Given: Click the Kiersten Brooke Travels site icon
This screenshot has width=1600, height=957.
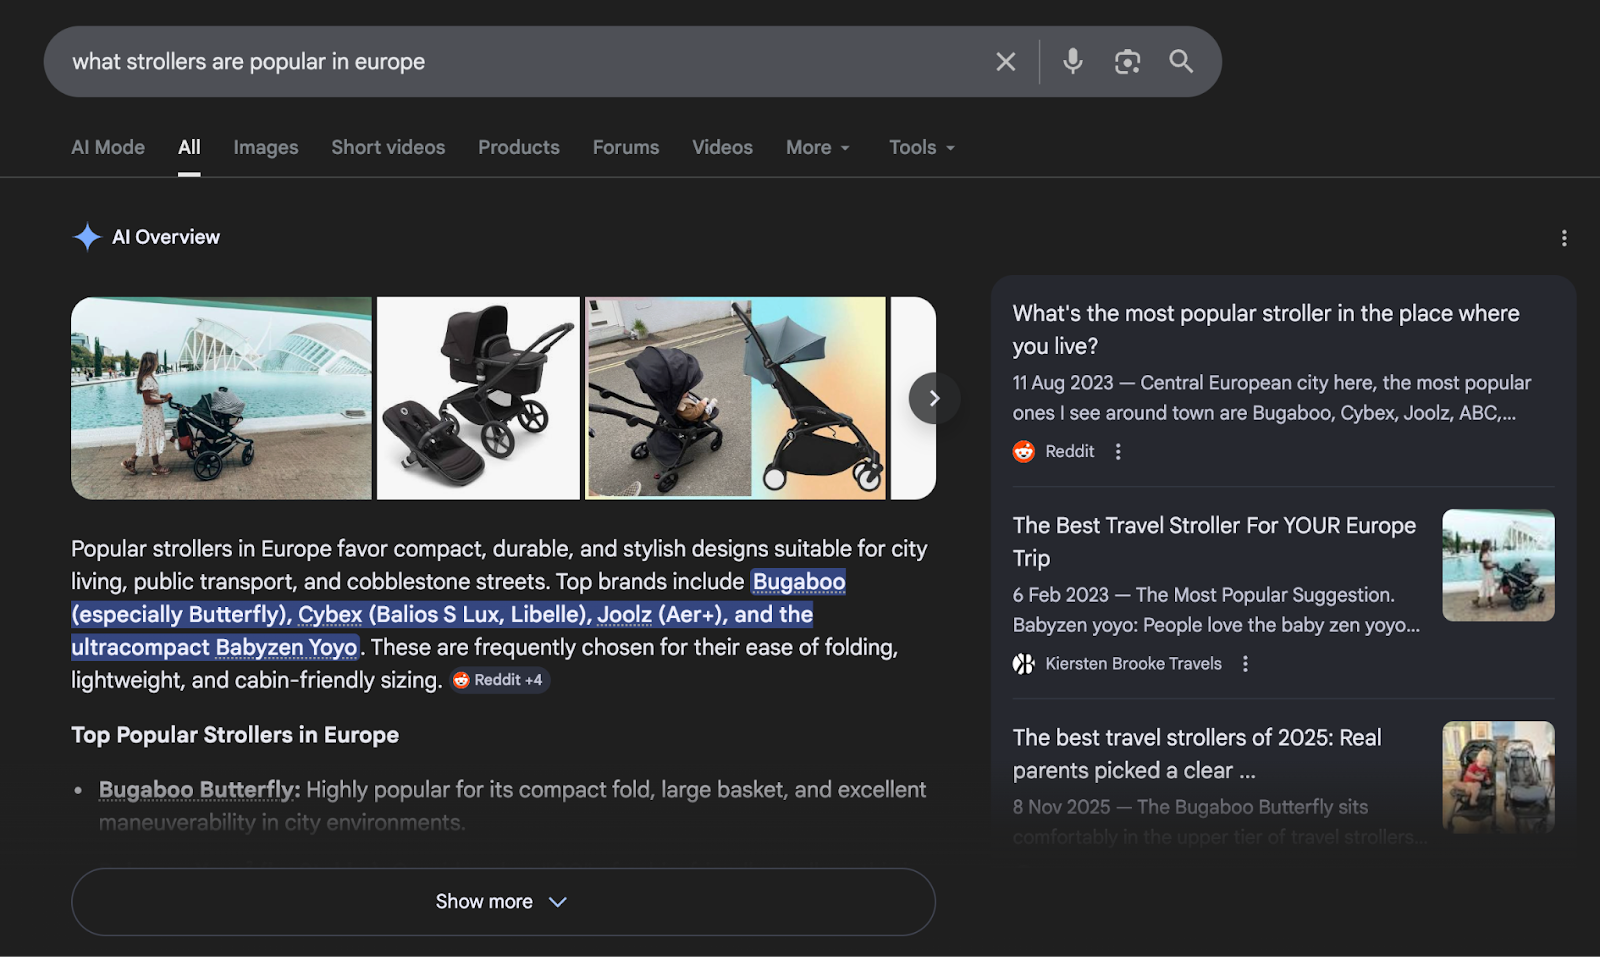Looking at the screenshot, I should coord(1024,663).
